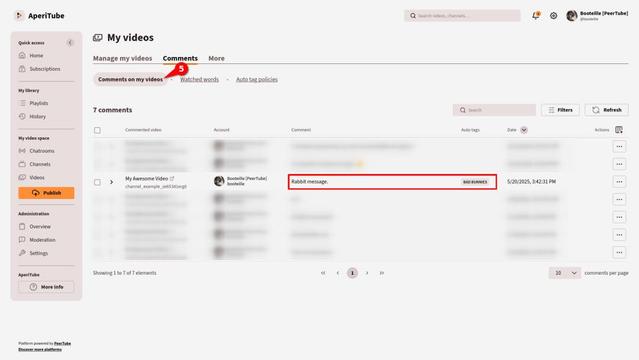
Task: Open the My Awesome Video external link icon
Action: click(172, 179)
